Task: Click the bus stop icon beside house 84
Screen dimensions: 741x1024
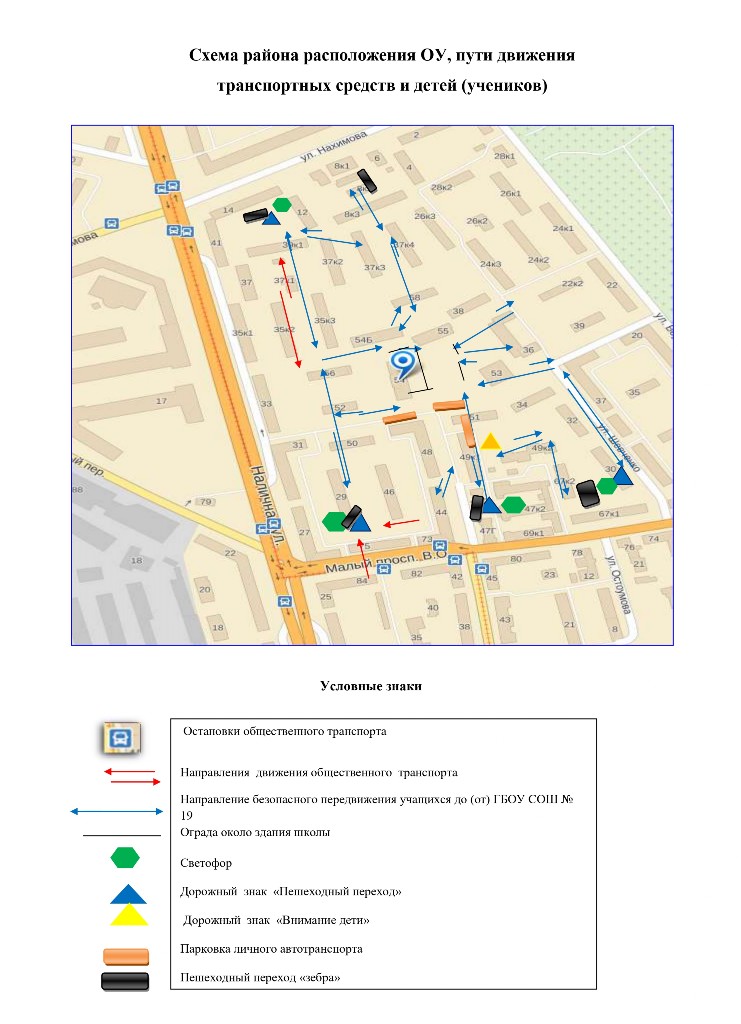Action: click(385, 569)
